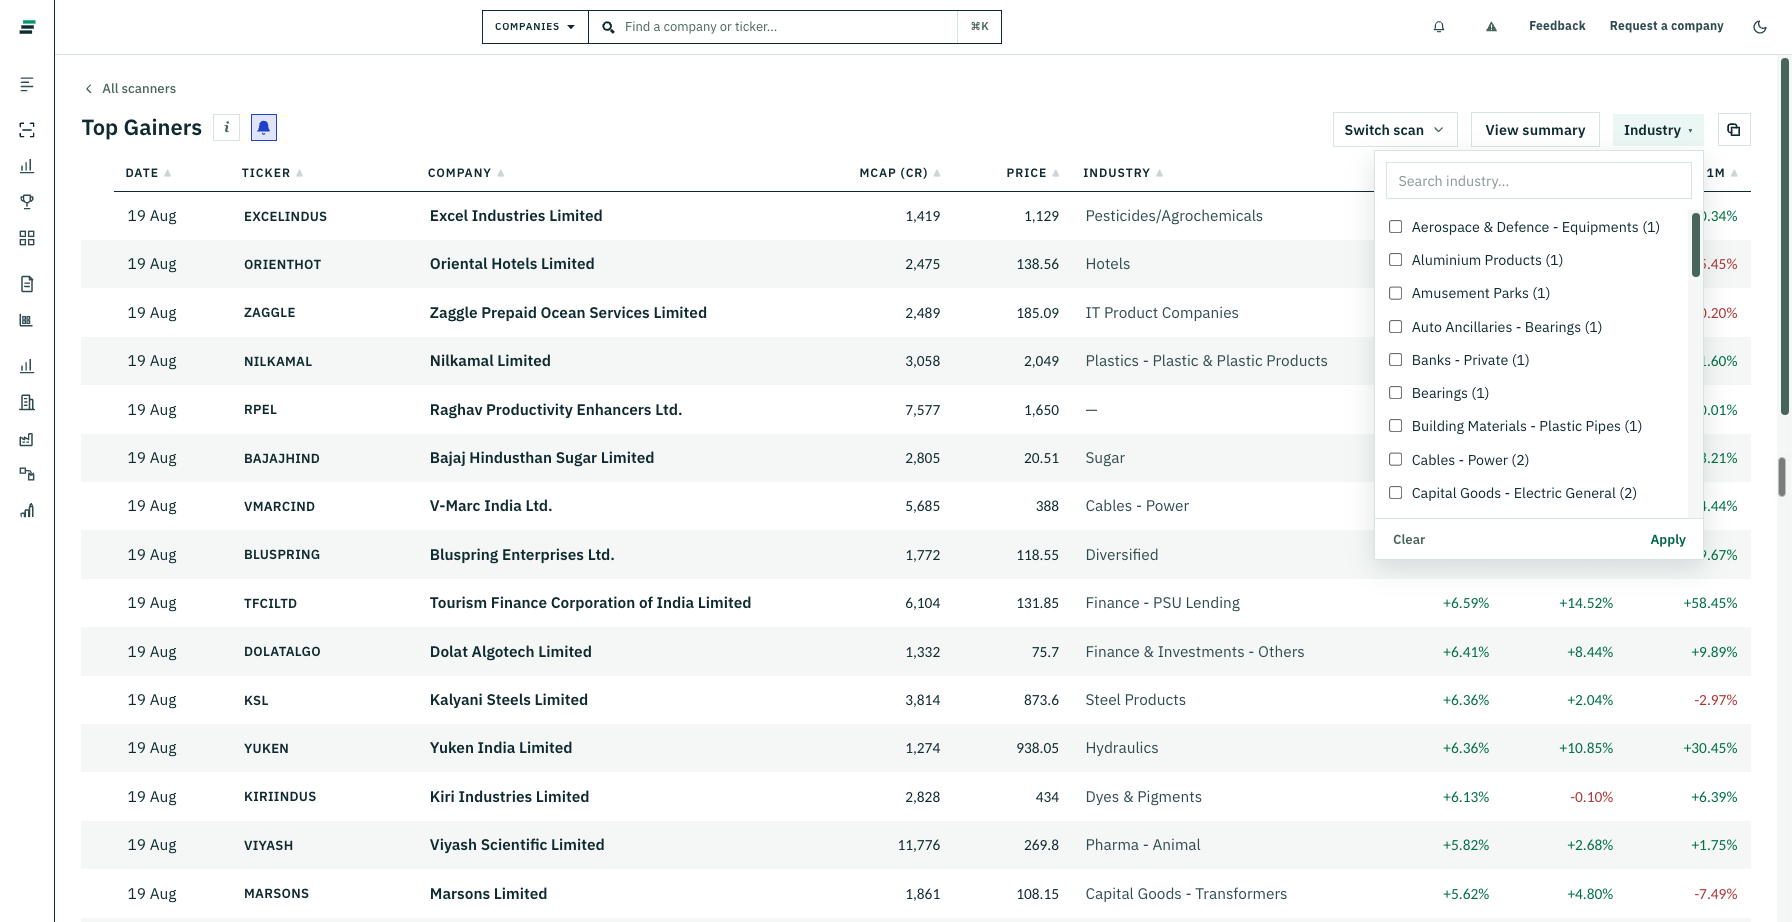Open the bar chart icon directly below scanner icon

[27, 166]
